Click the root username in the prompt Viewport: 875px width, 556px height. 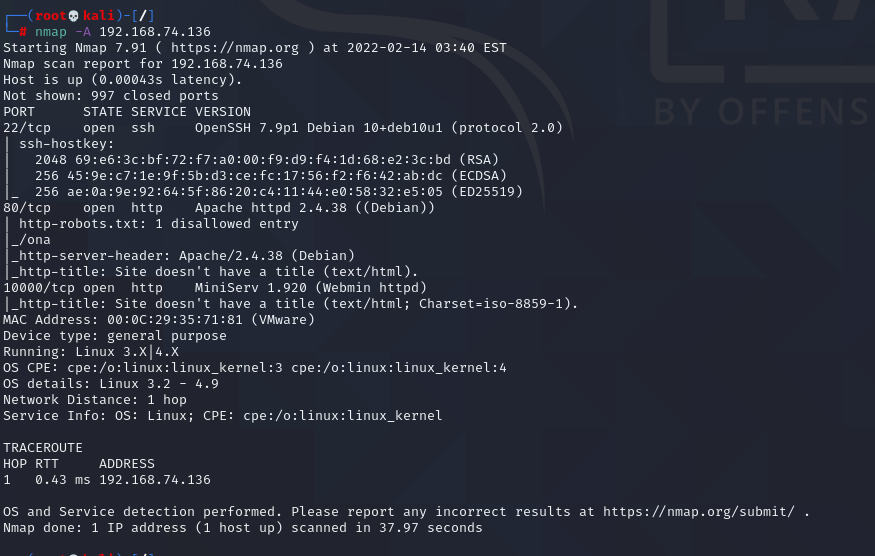pyautogui.click(x=51, y=16)
